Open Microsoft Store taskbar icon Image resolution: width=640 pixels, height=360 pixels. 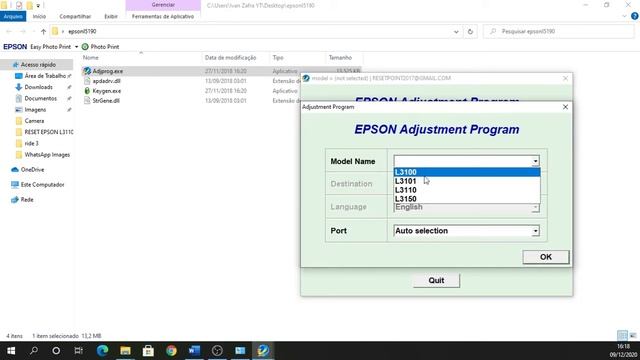coord(148,351)
